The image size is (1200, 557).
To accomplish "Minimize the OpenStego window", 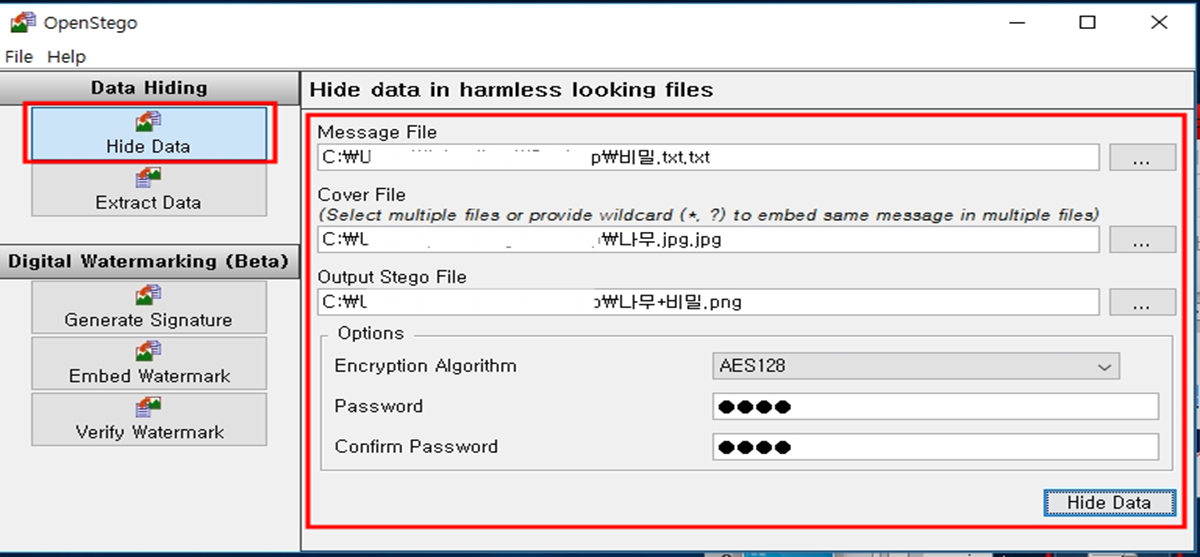I will coord(1018,23).
